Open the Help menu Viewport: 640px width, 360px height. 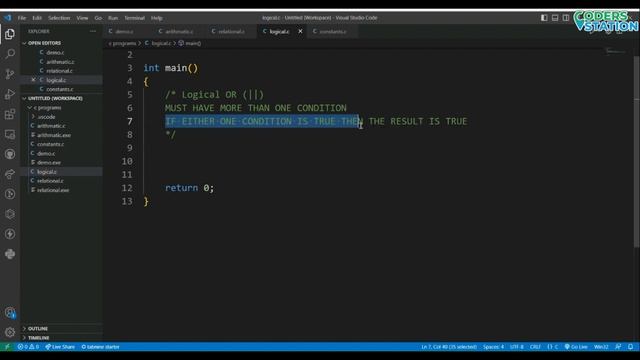coord(157,18)
